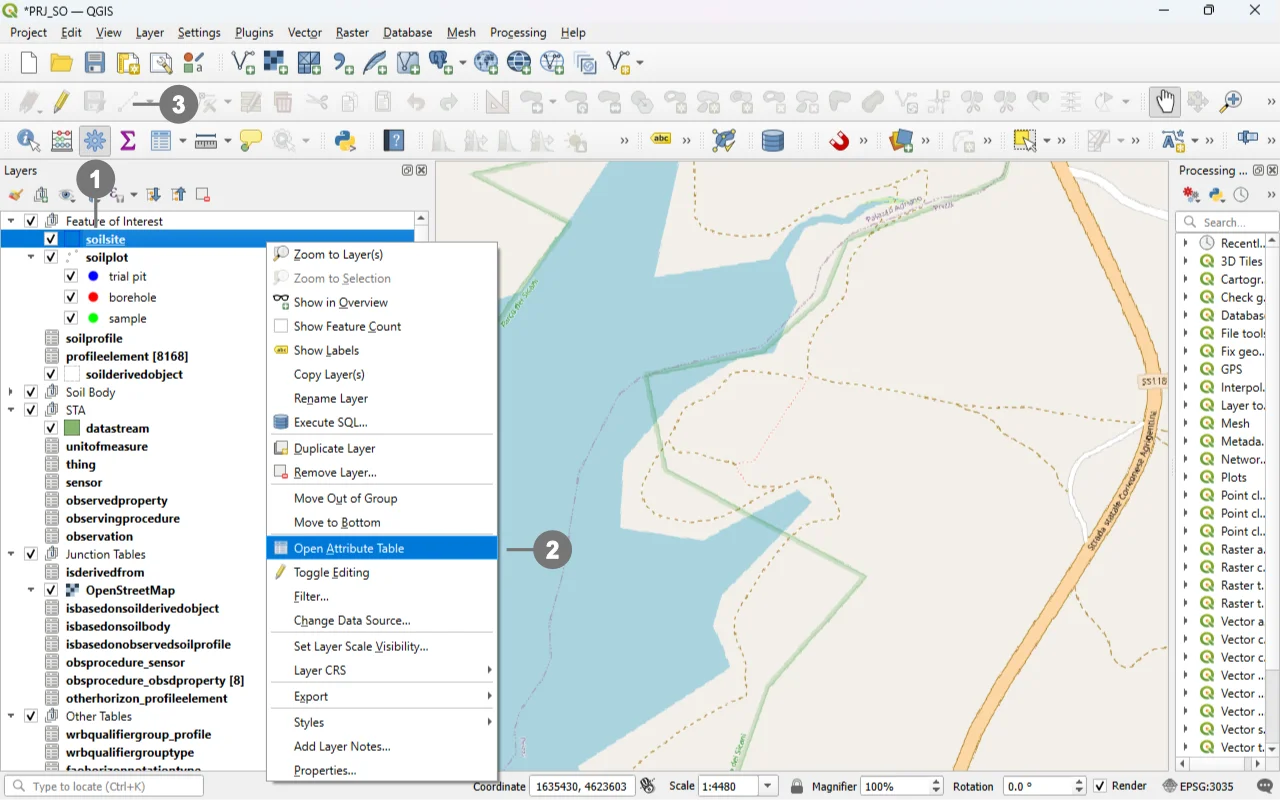Viewport: 1280px width, 800px height.
Task: Open the Python Console icon
Action: point(346,141)
